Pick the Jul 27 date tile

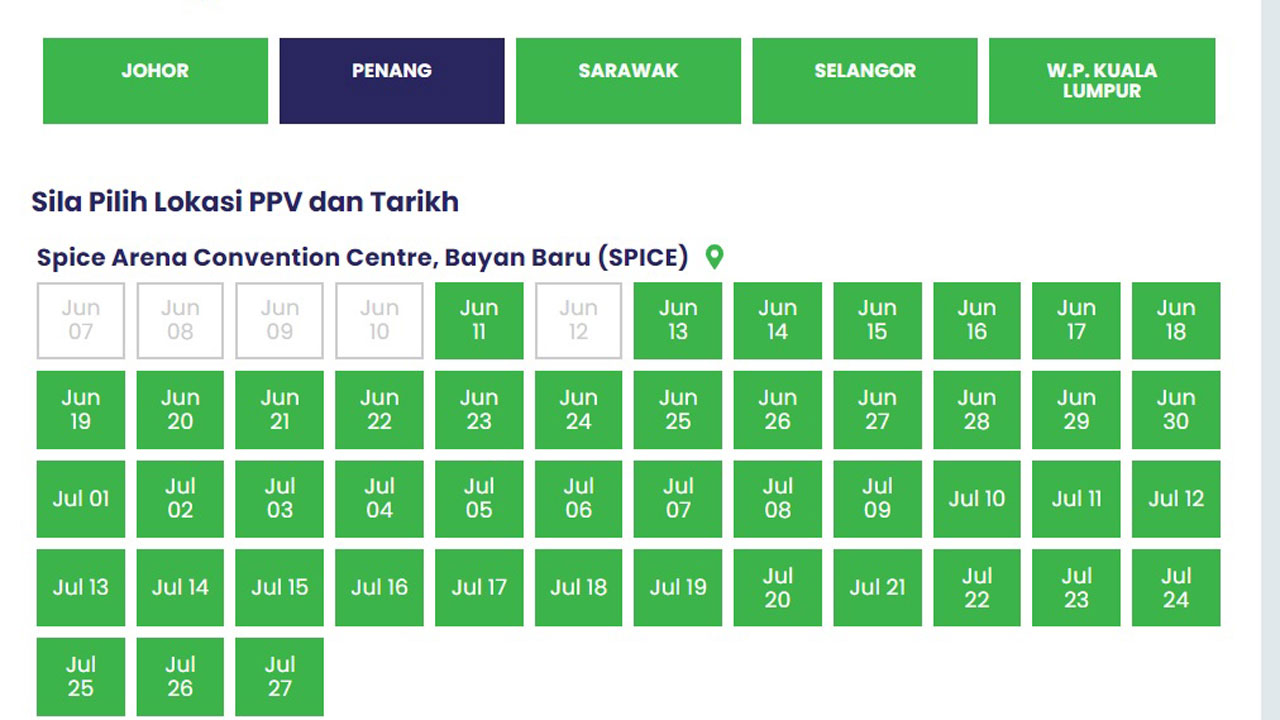[280, 677]
